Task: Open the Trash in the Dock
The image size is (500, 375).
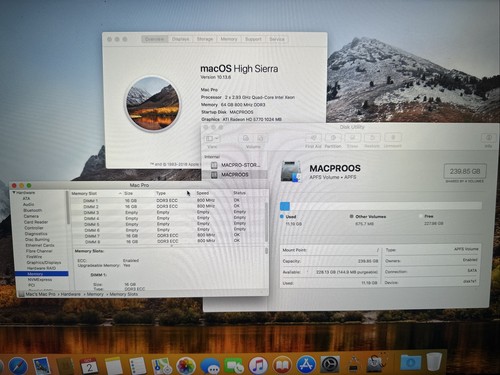Action: tap(434, 361)
